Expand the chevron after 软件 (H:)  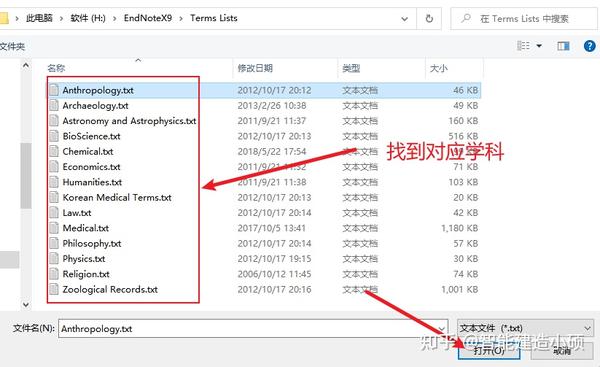click(x=114, y=18)
